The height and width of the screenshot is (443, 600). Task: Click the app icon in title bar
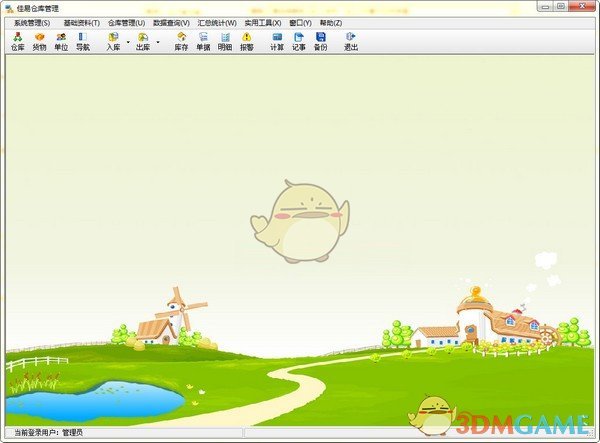10,8
